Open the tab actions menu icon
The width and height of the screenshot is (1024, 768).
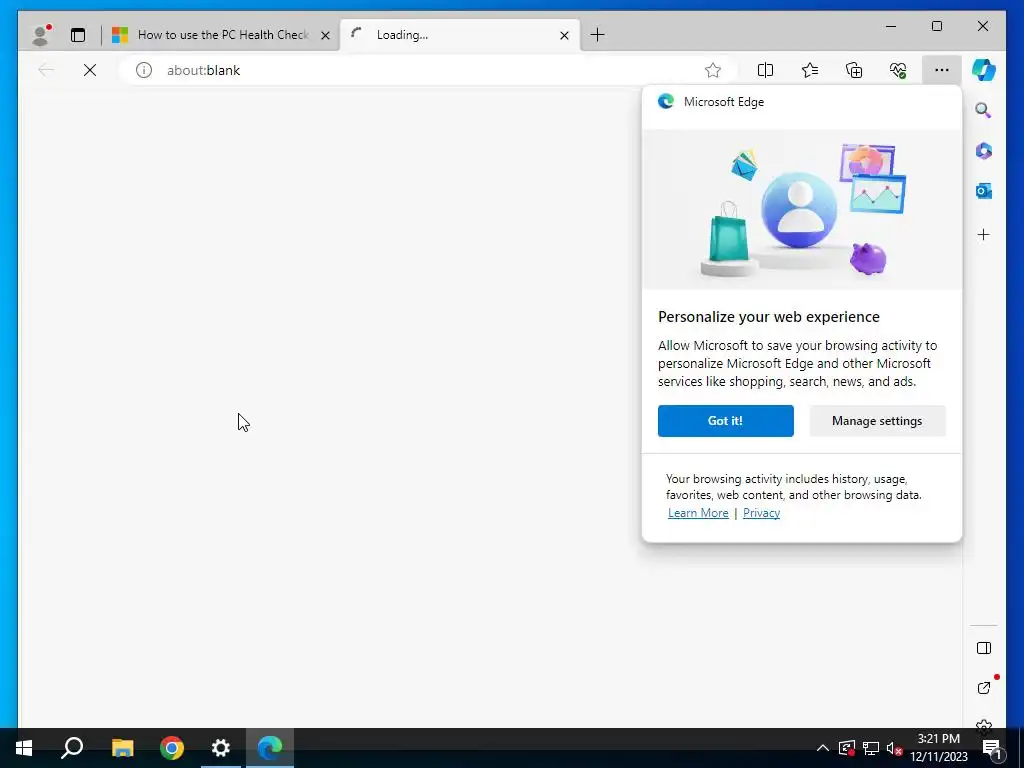pyautogui.click(x=78, y=35)
